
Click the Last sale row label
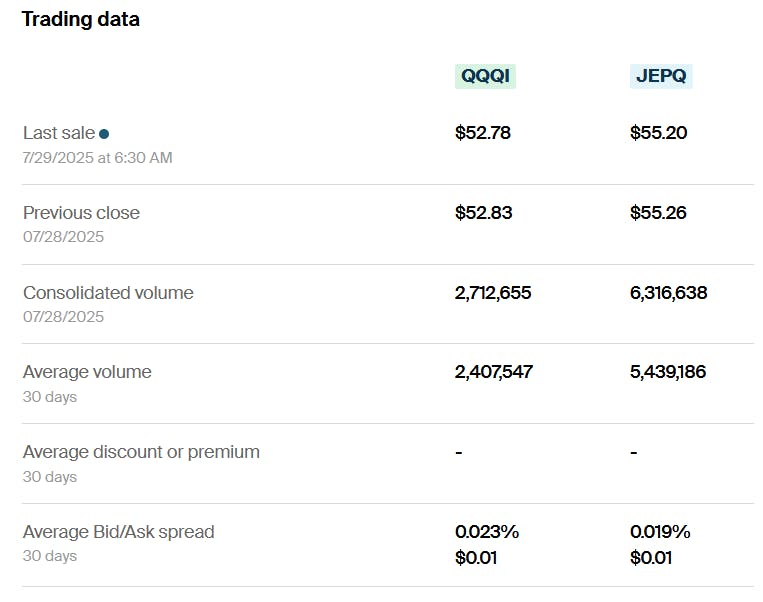tap(59, 133)
